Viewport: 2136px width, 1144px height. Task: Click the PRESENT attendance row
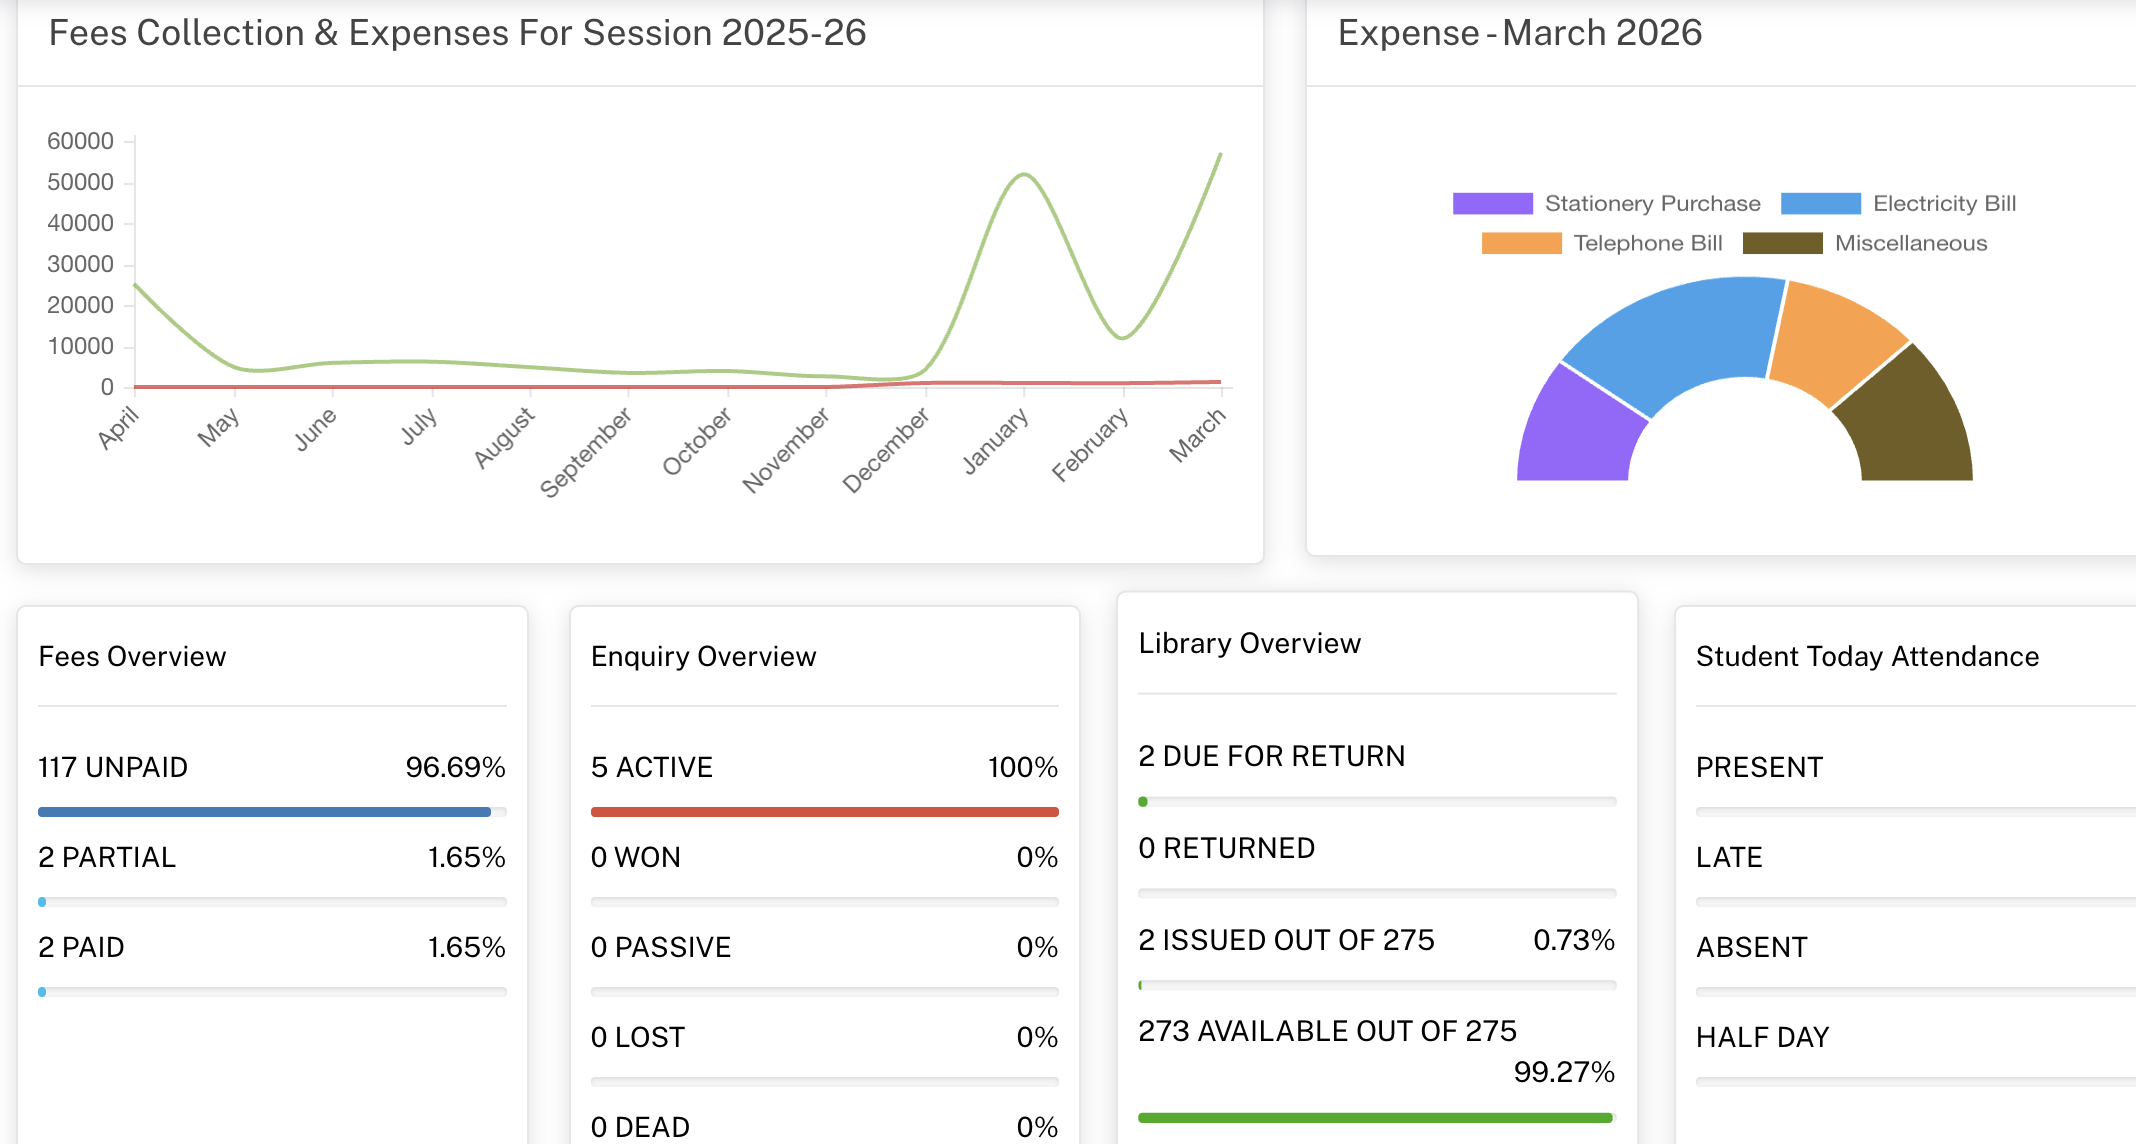1759,768
